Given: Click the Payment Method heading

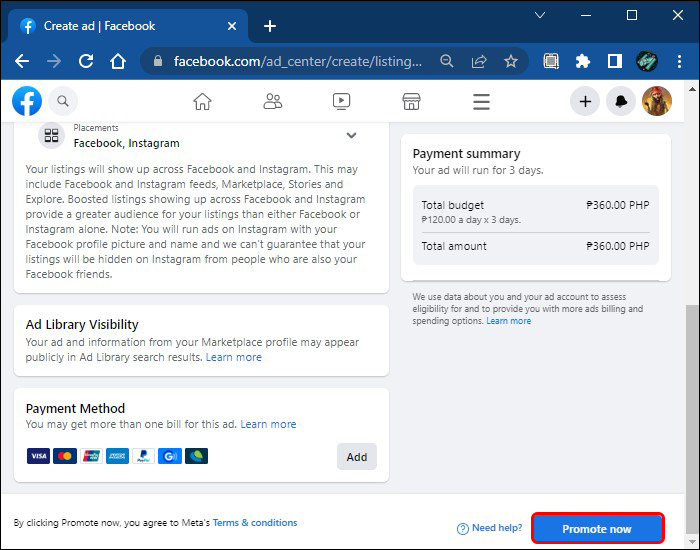Looking at the screenshot, I should [75, 408].
